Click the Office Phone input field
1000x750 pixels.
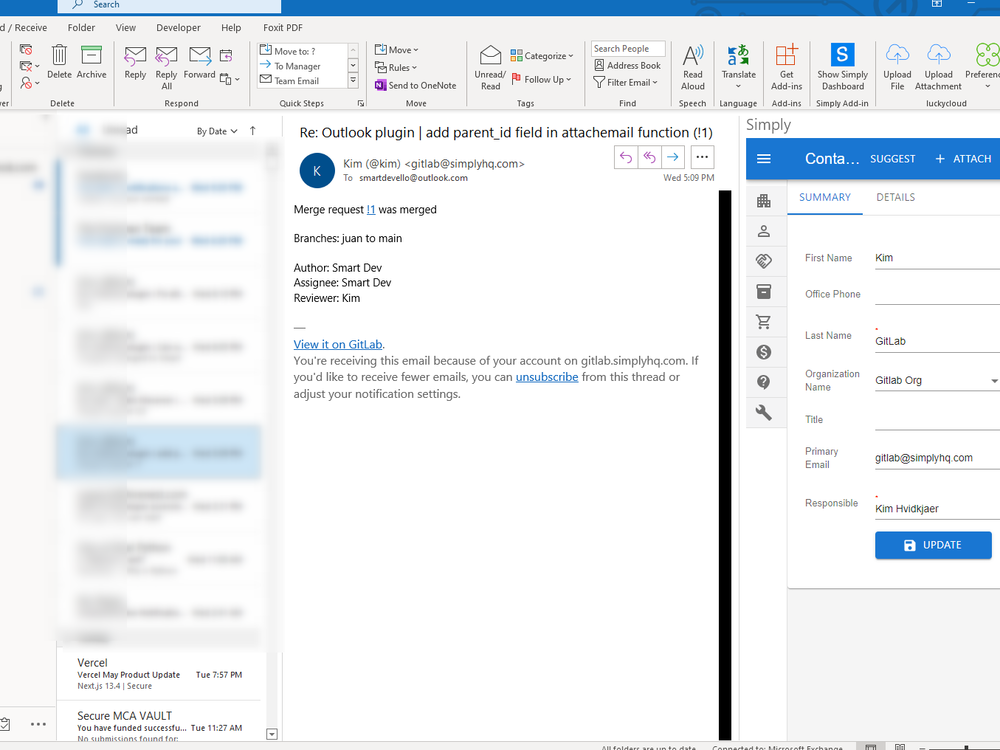(x=936, y=294)
